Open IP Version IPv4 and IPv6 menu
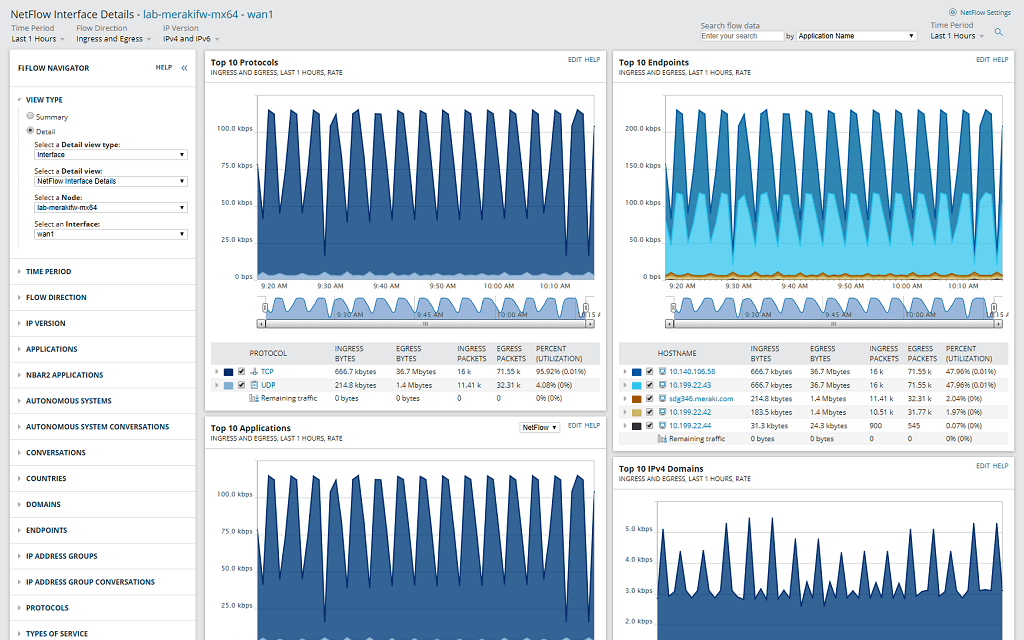Screen dimensions: 1024x640 [191, 39]
